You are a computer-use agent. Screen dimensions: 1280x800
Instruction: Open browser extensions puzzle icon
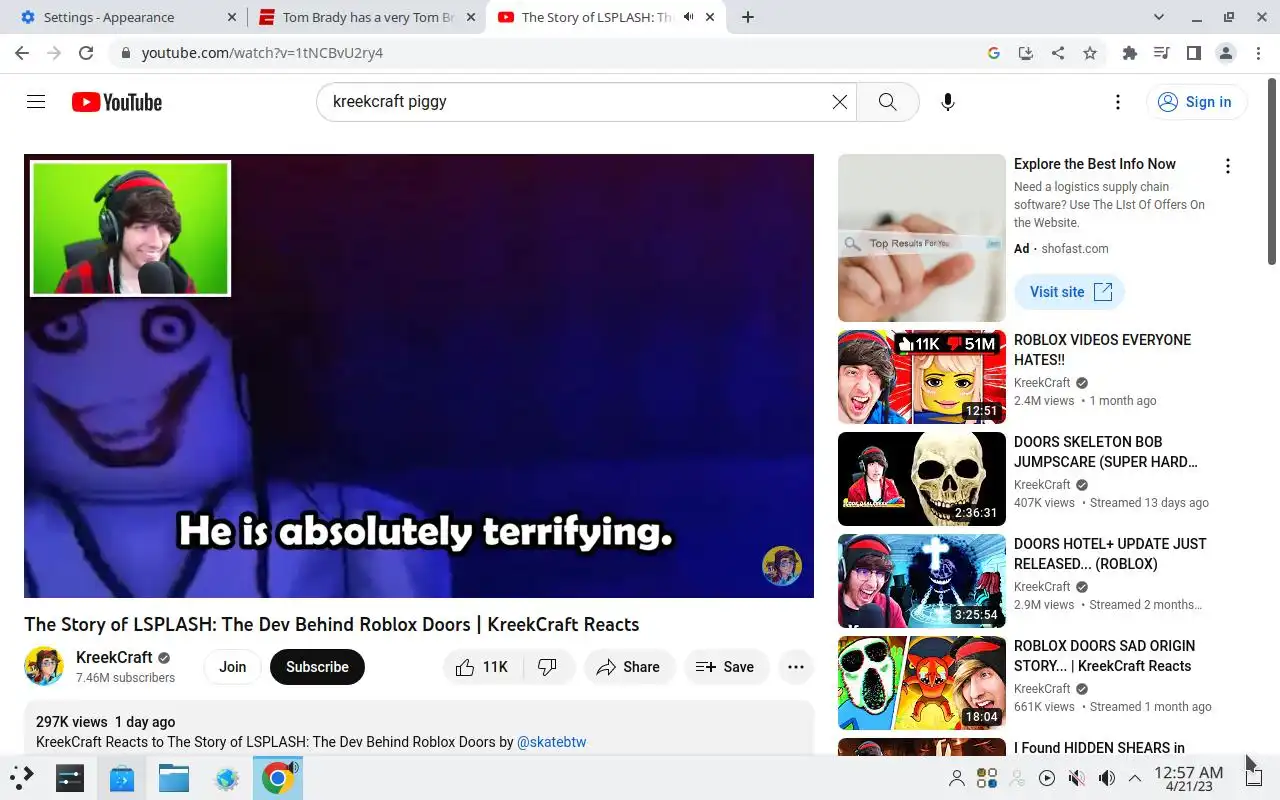coord(1130,53)
